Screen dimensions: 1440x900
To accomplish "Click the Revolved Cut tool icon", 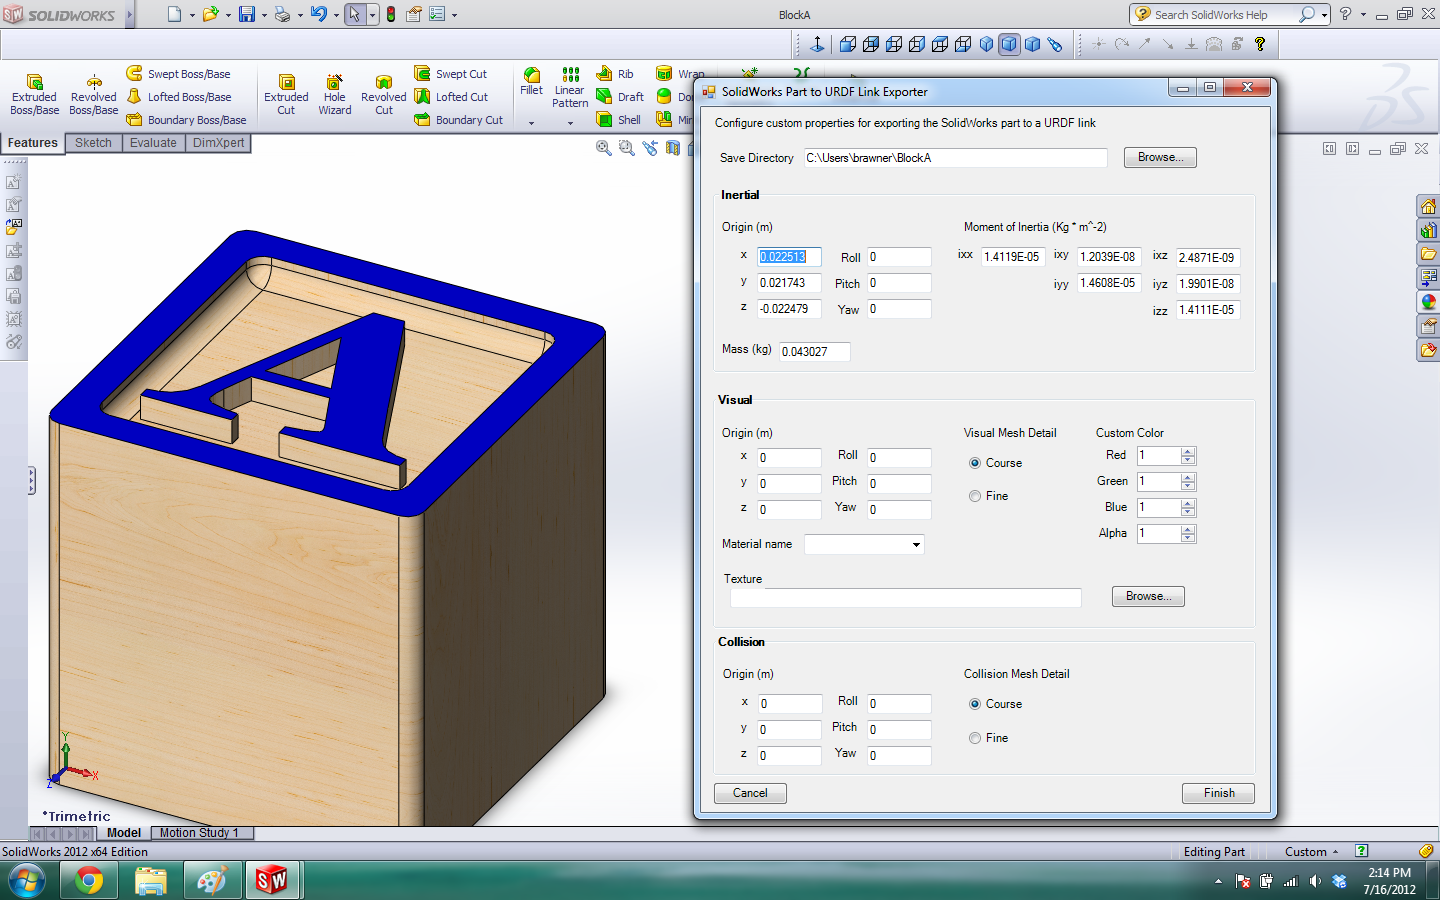I will point(383,82).
